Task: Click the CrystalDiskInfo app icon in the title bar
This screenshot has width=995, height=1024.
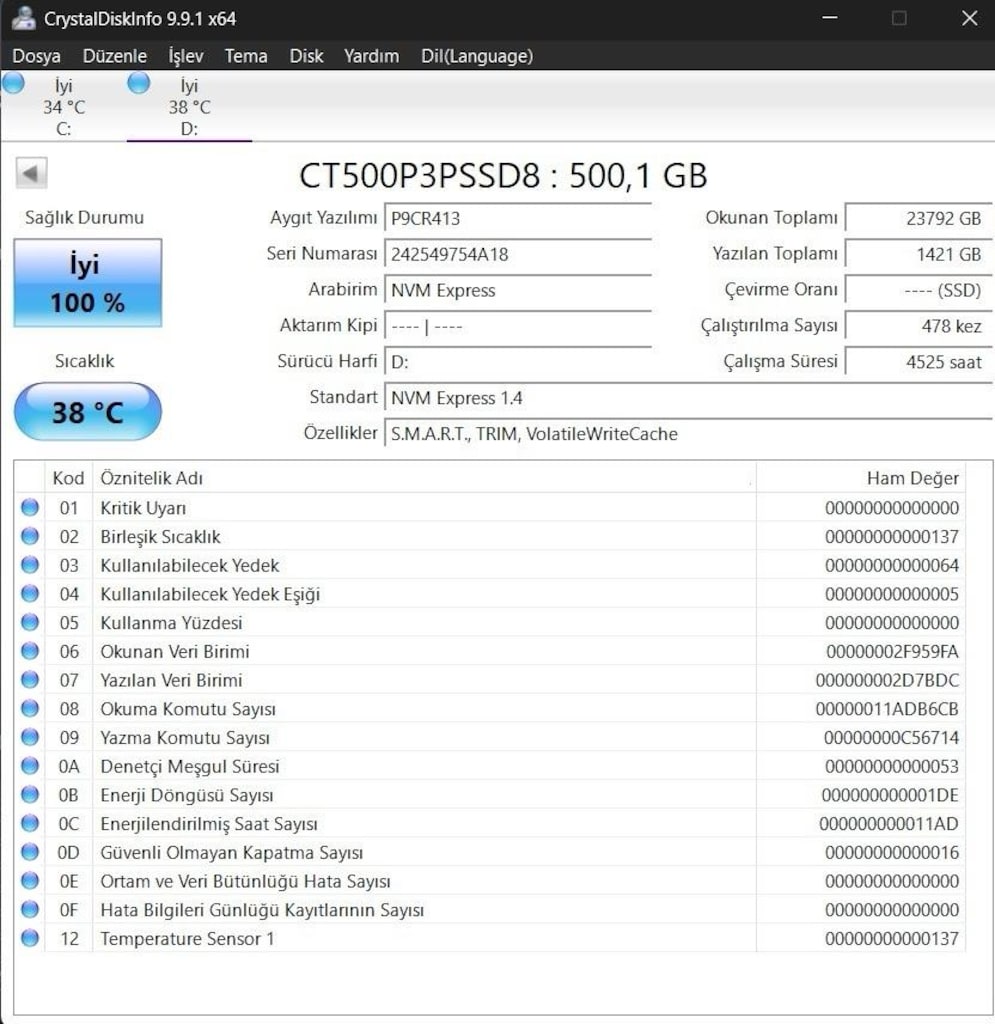Action: pyautogui.click(x=24, y=18)
